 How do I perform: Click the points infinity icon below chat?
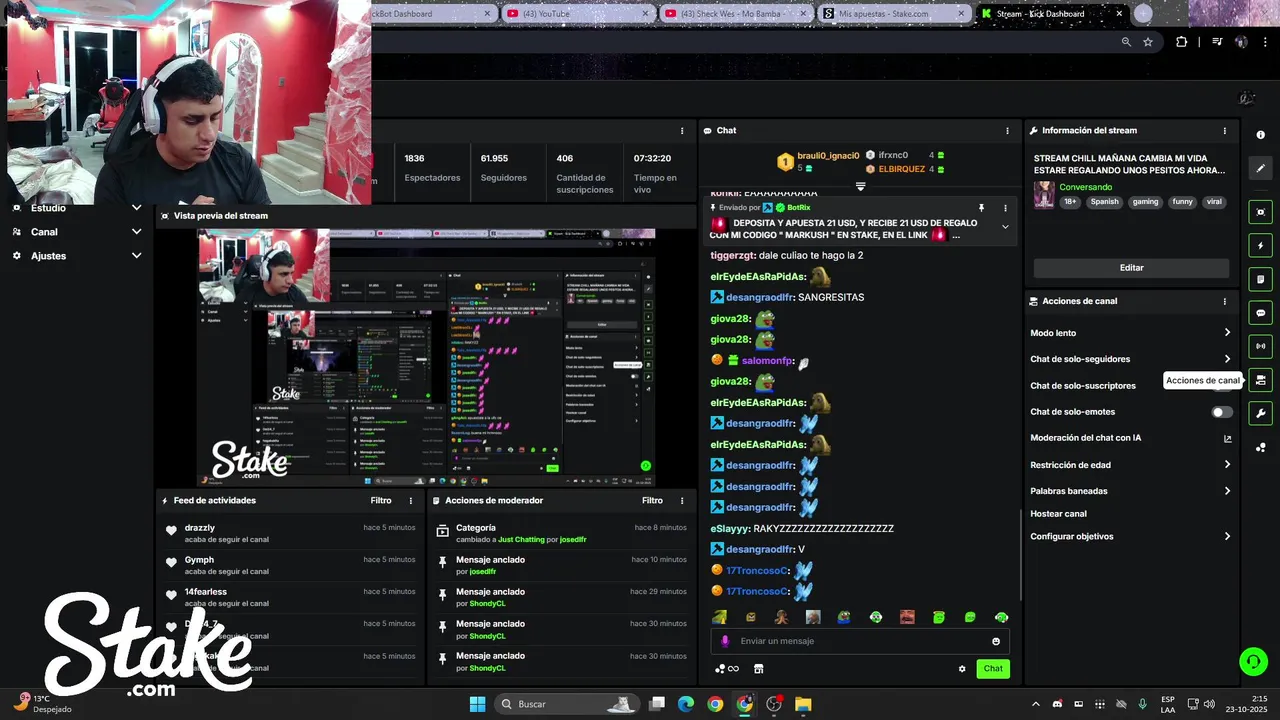pos(727,669)
